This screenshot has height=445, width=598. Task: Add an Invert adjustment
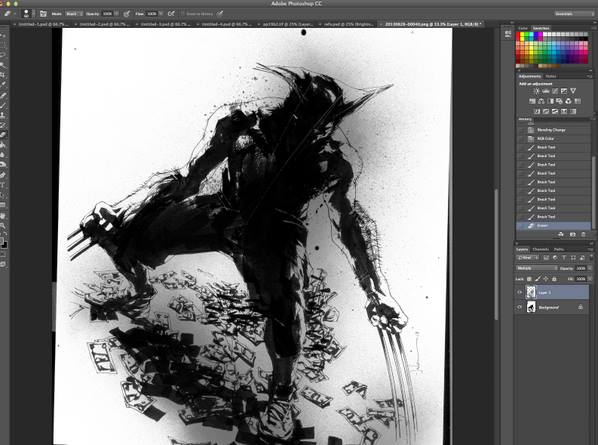537,111
